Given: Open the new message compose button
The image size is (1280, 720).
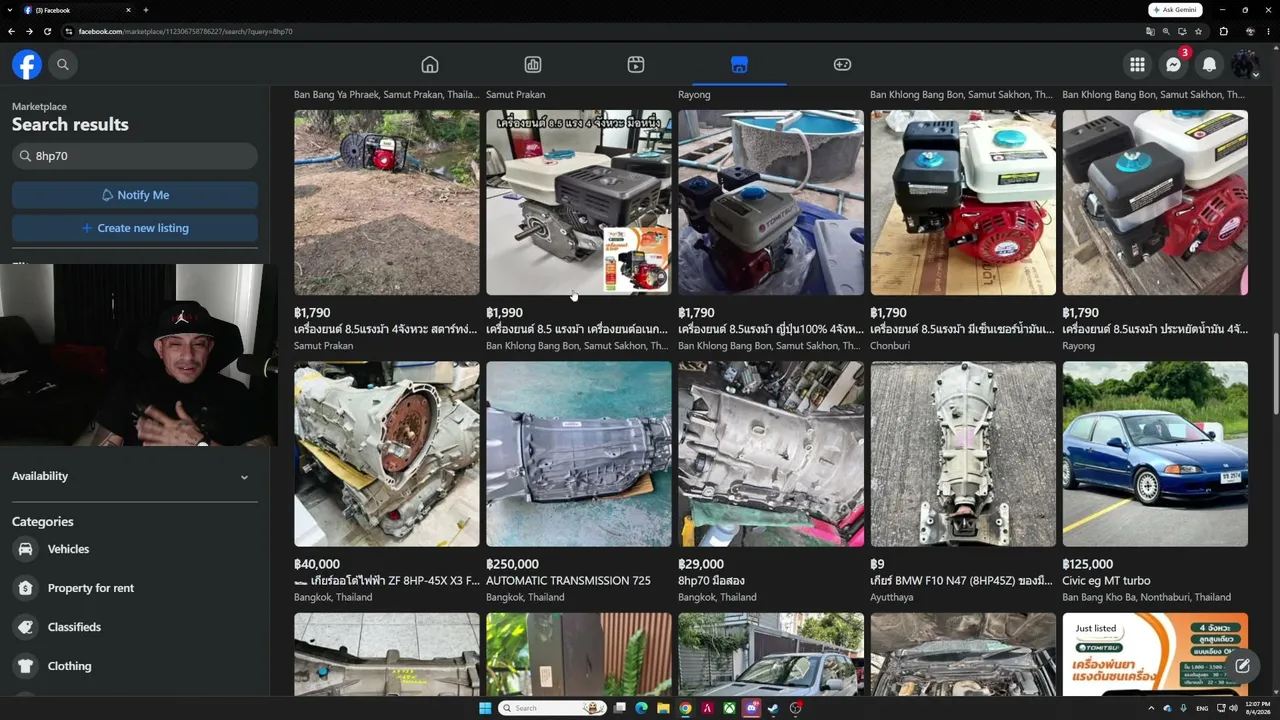Looking at the screenshot, I should [x=1242, y=666].
